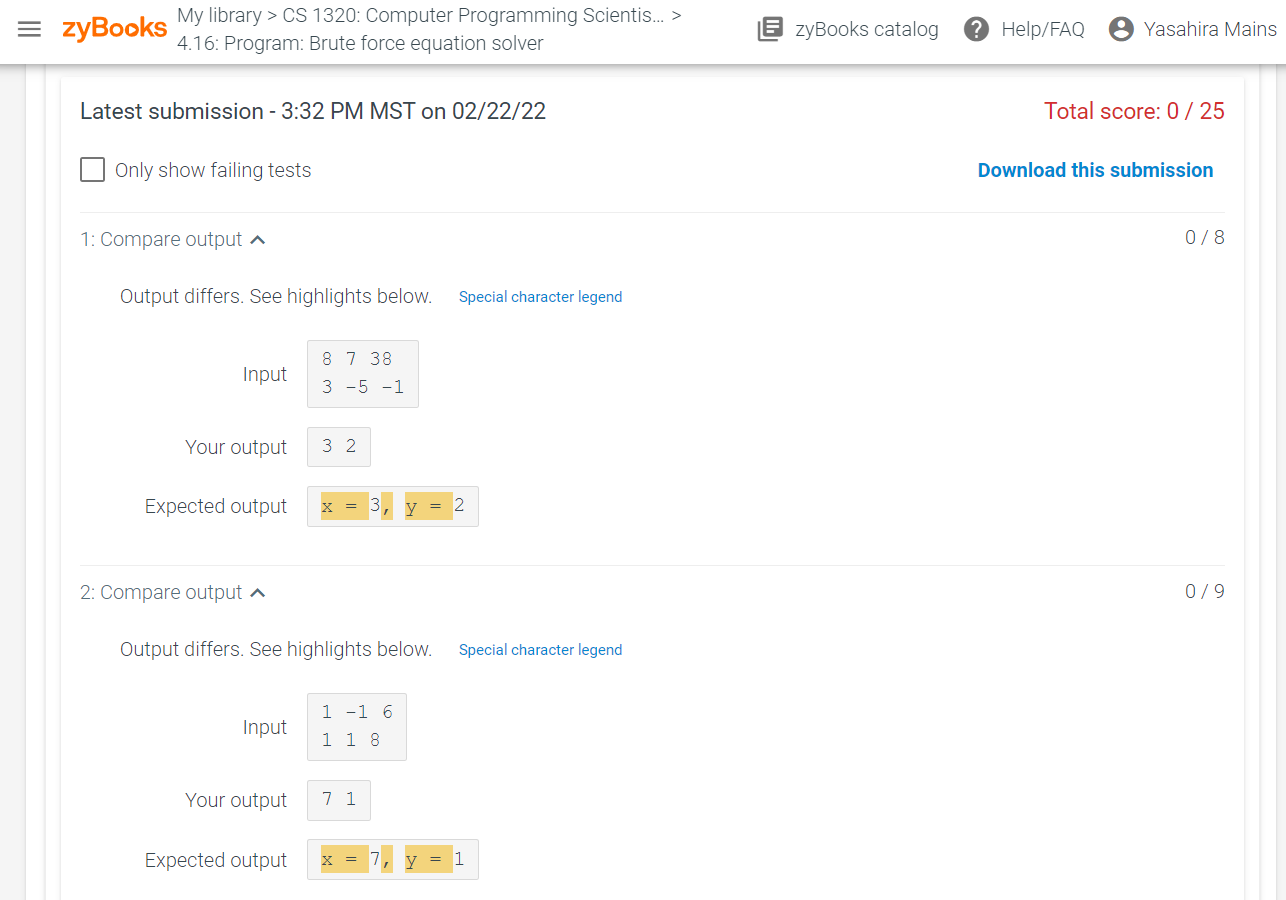The width and height of the screenshot is (1286, 900).
Task: Select your output box showing 7 1
Action: pyautogui.click(x=338, y=800)
